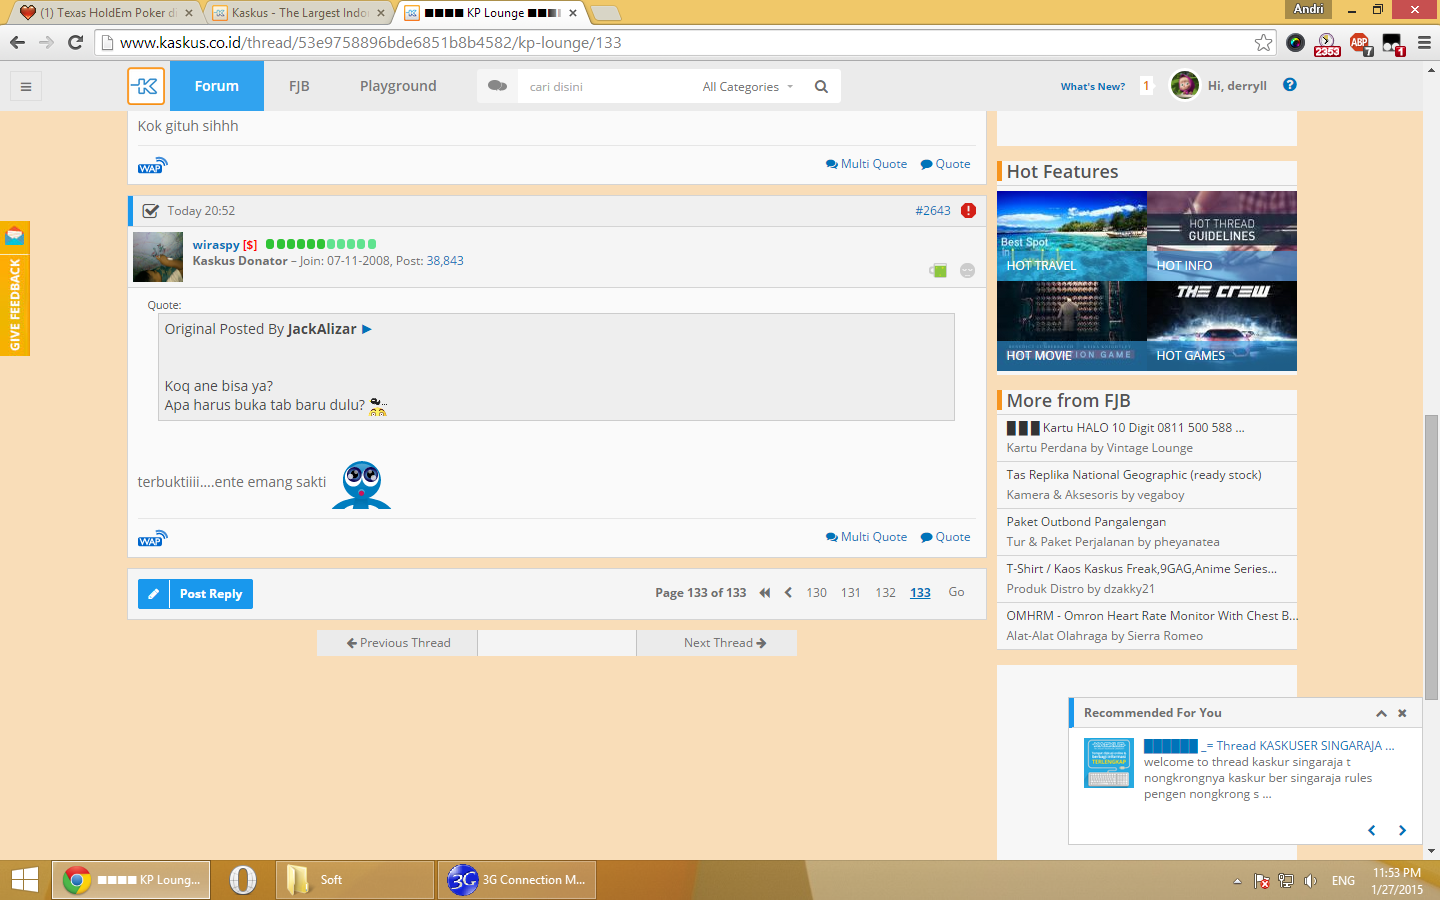1440x900 pixels.
Task: Show next recommended thread
Action: pyautogui.click(x=1402, y=830)
